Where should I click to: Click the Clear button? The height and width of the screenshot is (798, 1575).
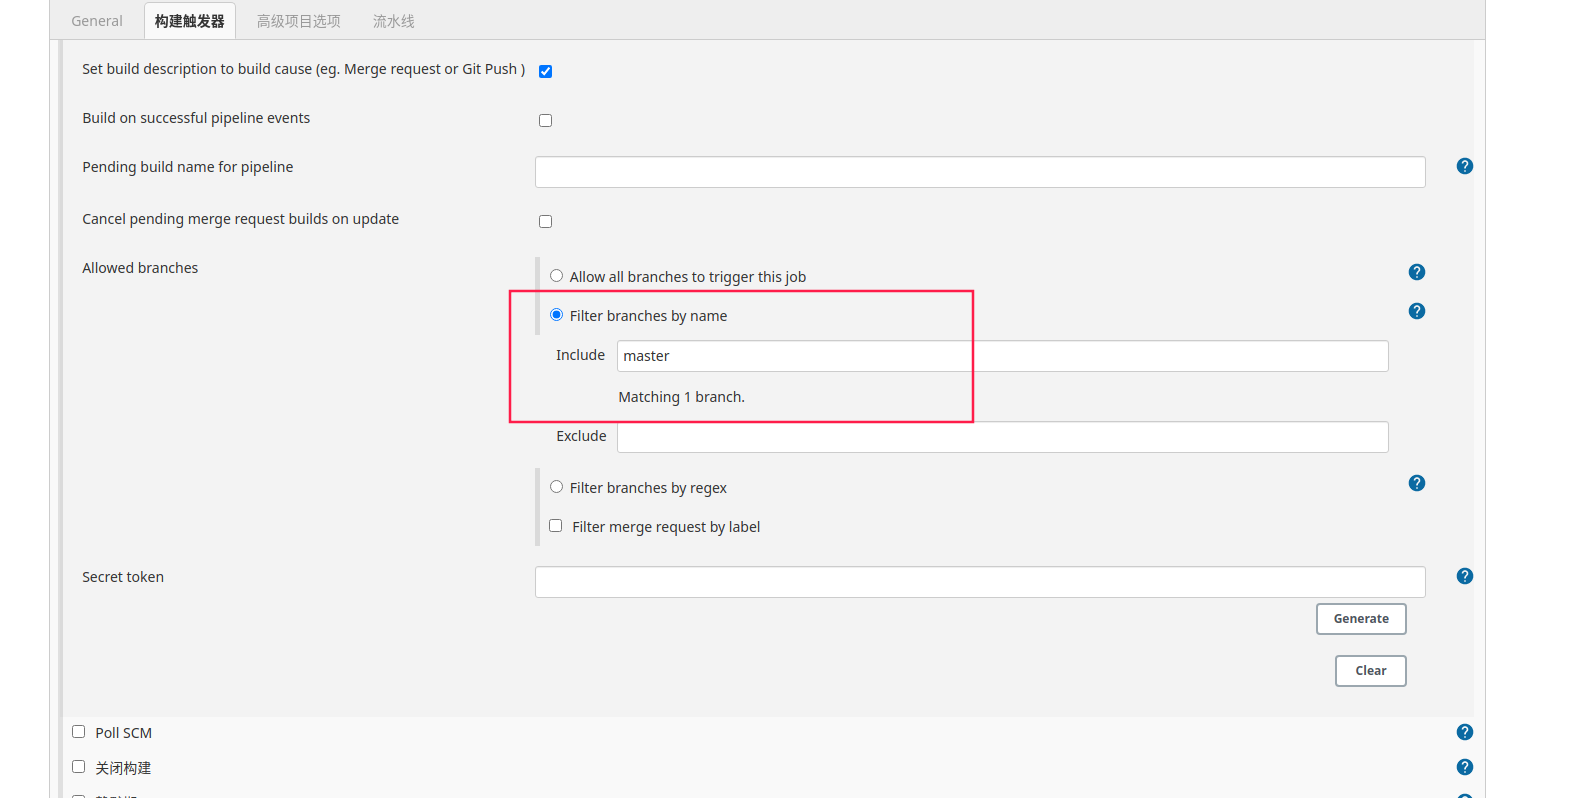coord(1370,671)
